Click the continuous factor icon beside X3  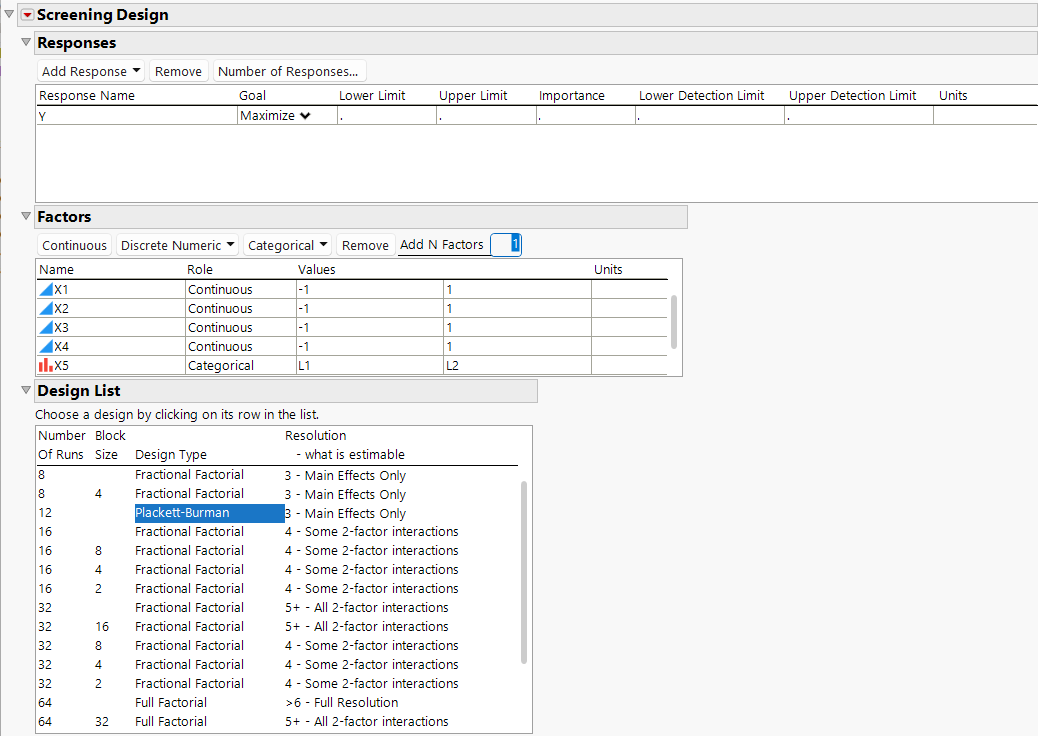45,328
